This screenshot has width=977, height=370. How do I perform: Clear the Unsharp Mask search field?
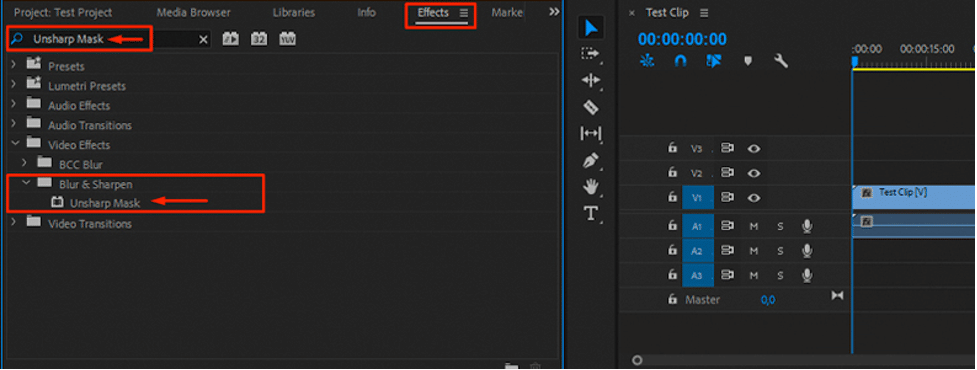(203, 39)
